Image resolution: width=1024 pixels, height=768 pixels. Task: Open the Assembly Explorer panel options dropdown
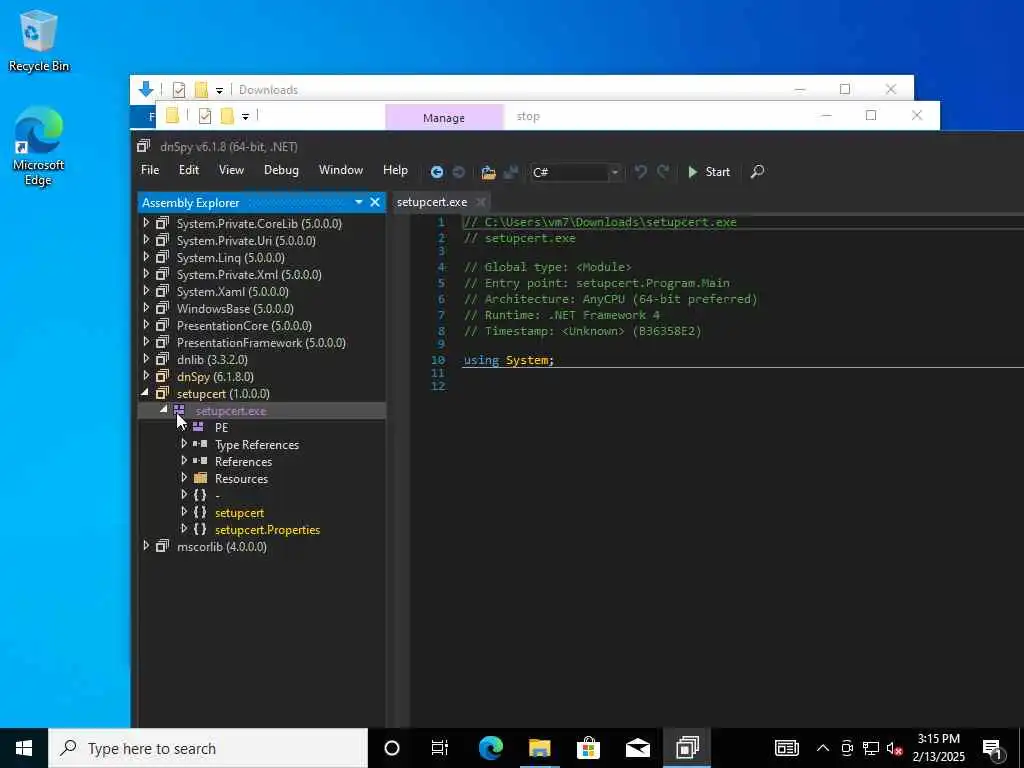click(x=359, y=202)
